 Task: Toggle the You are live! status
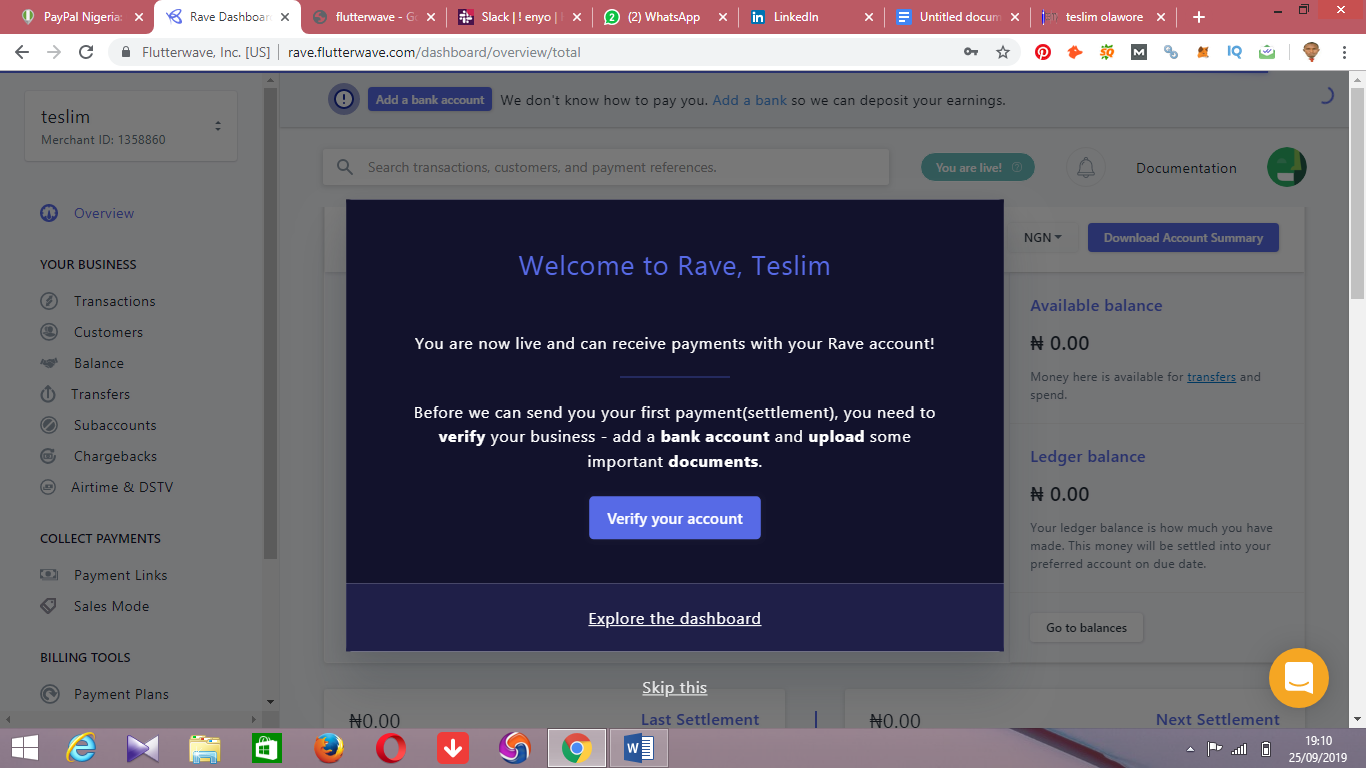coord(978,167)
